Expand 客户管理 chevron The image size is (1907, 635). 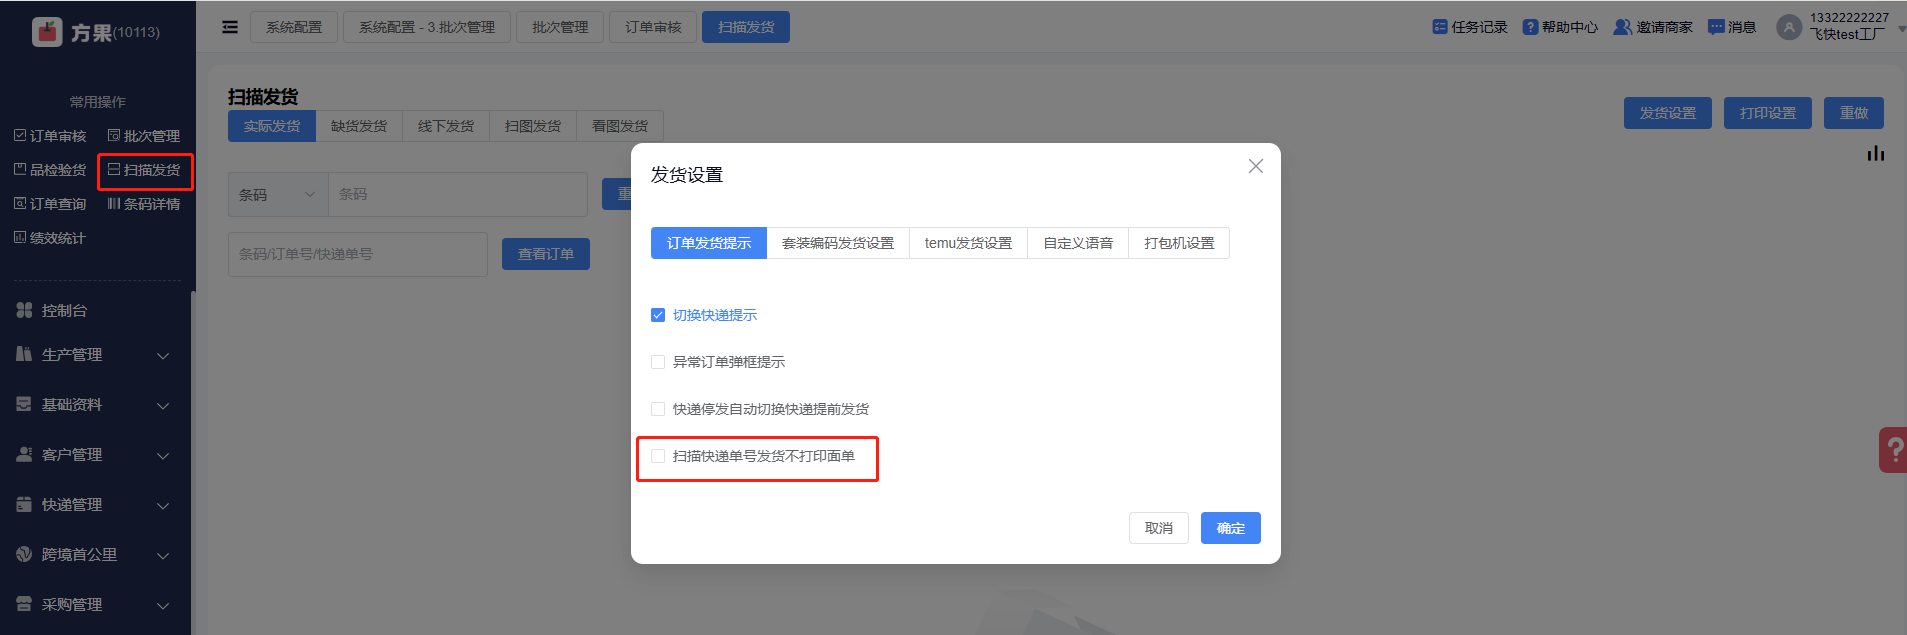point(163,456)
